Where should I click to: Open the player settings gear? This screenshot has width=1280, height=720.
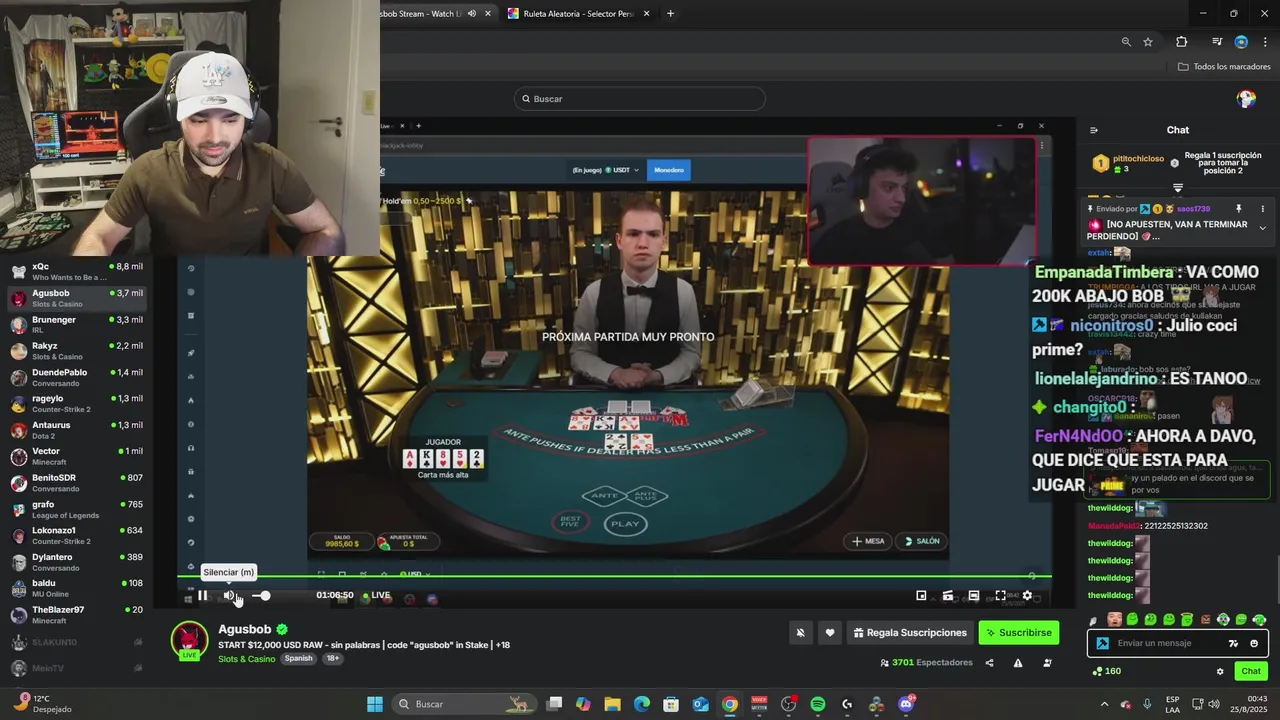[x=1026, y=596]
